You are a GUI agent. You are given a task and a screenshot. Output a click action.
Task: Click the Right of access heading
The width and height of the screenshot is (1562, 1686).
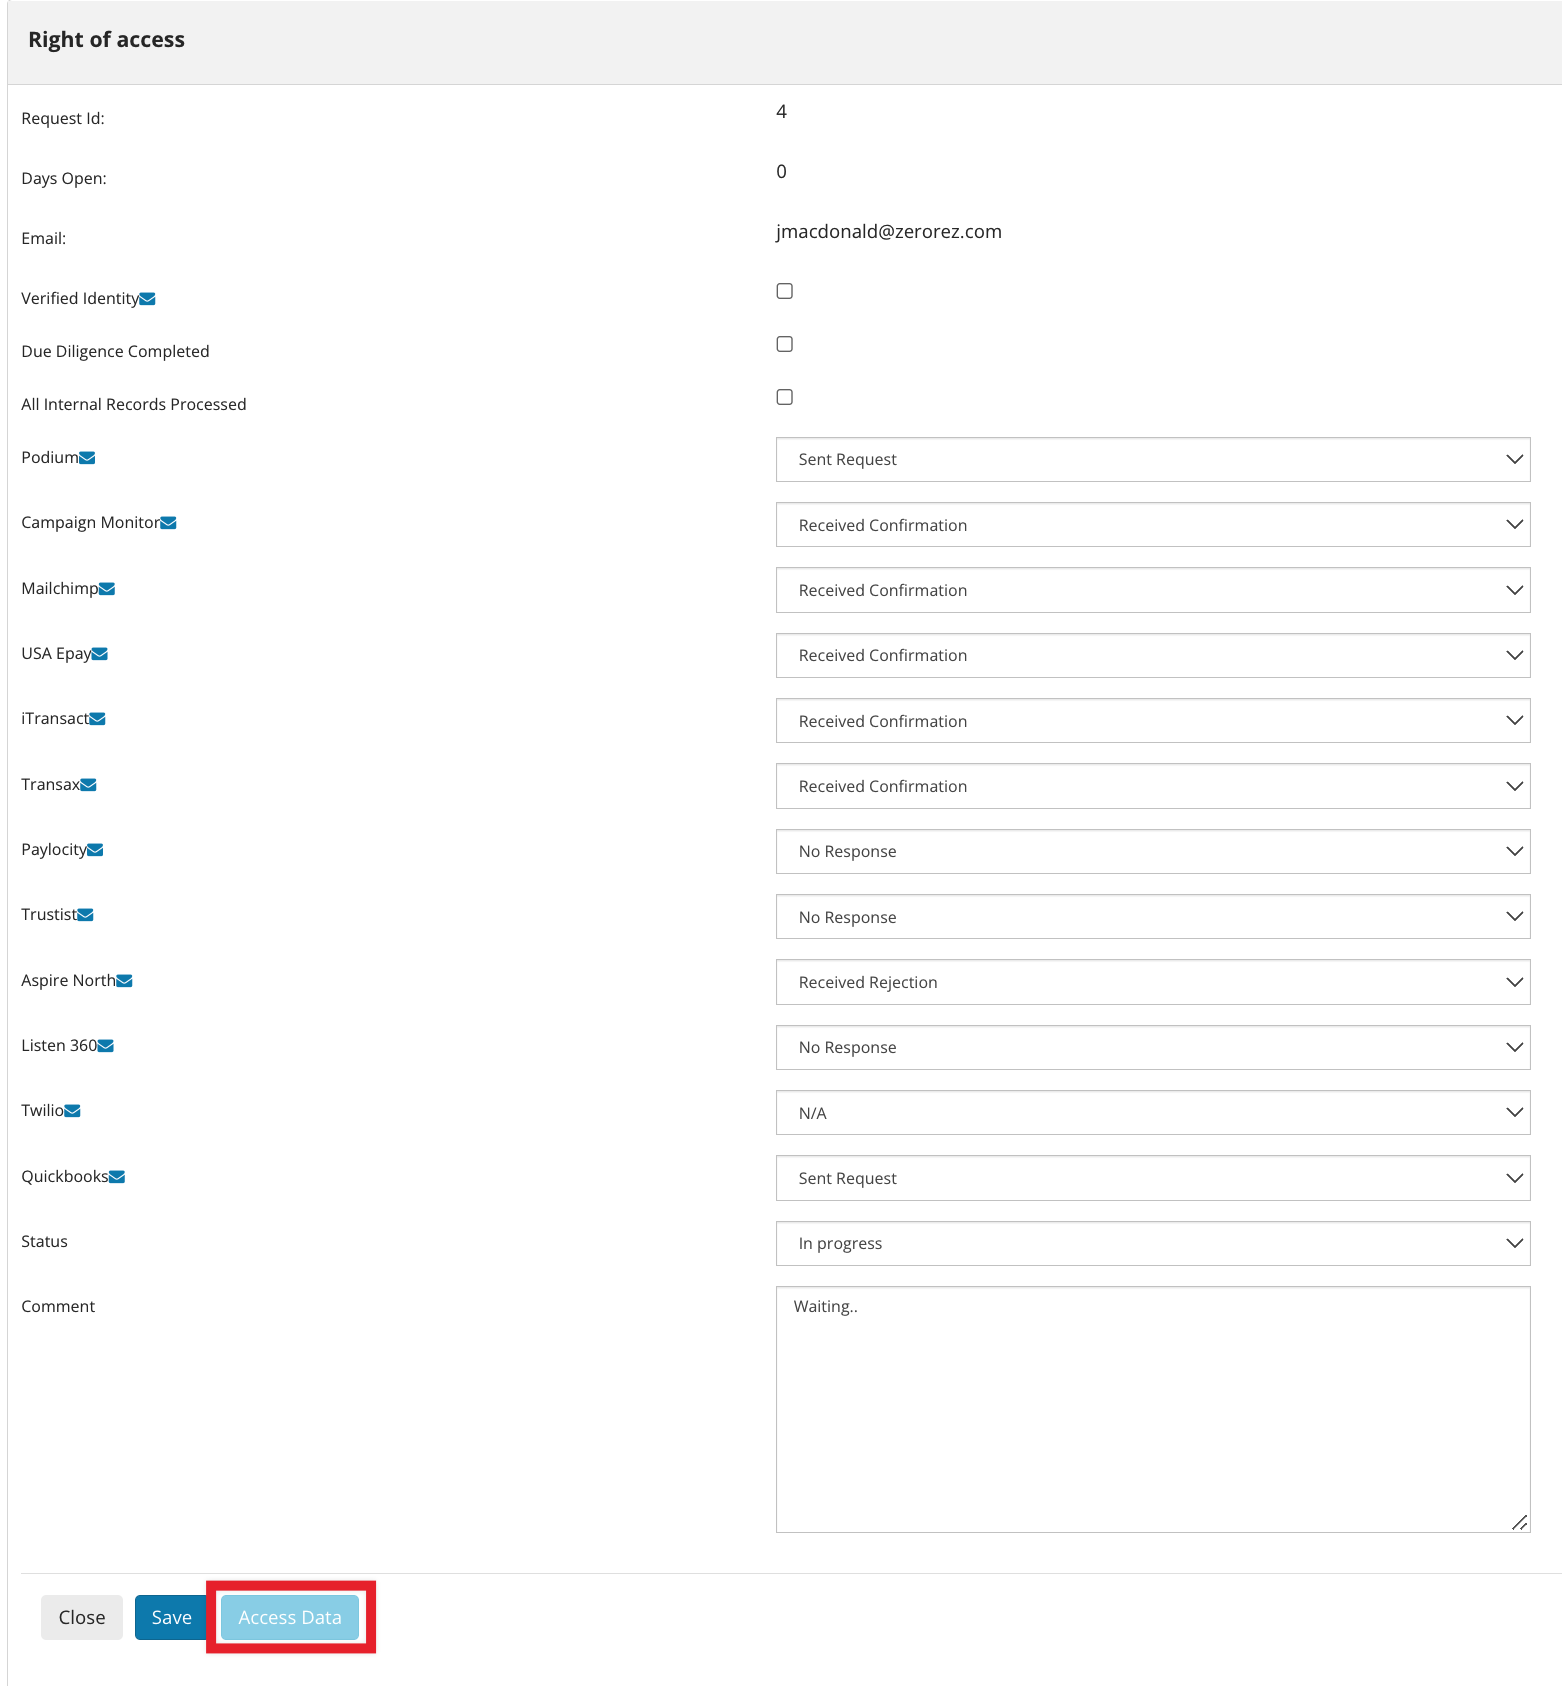click(x=107, y=40)
